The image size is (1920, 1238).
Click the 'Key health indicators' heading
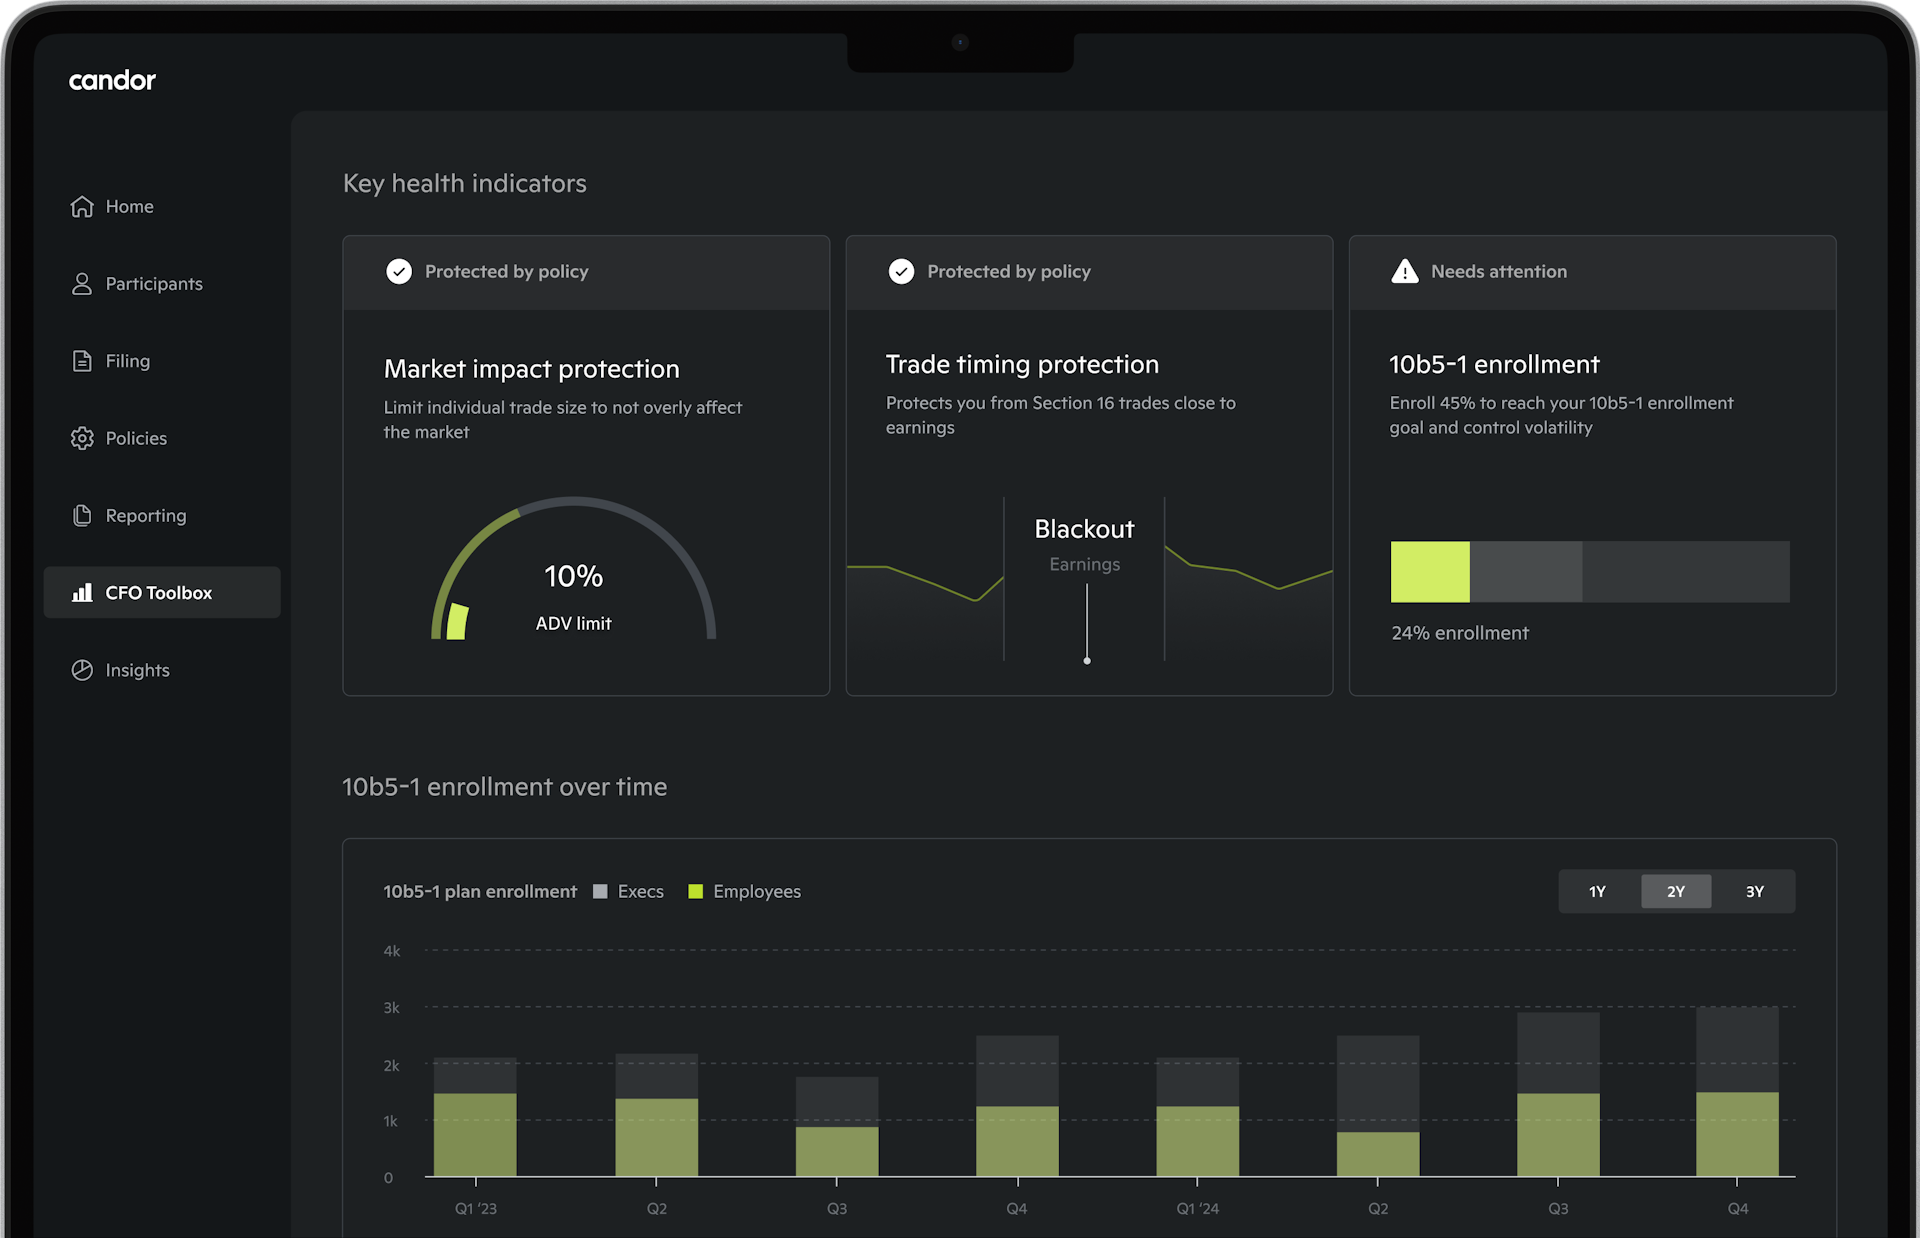[x=465, y=183]
